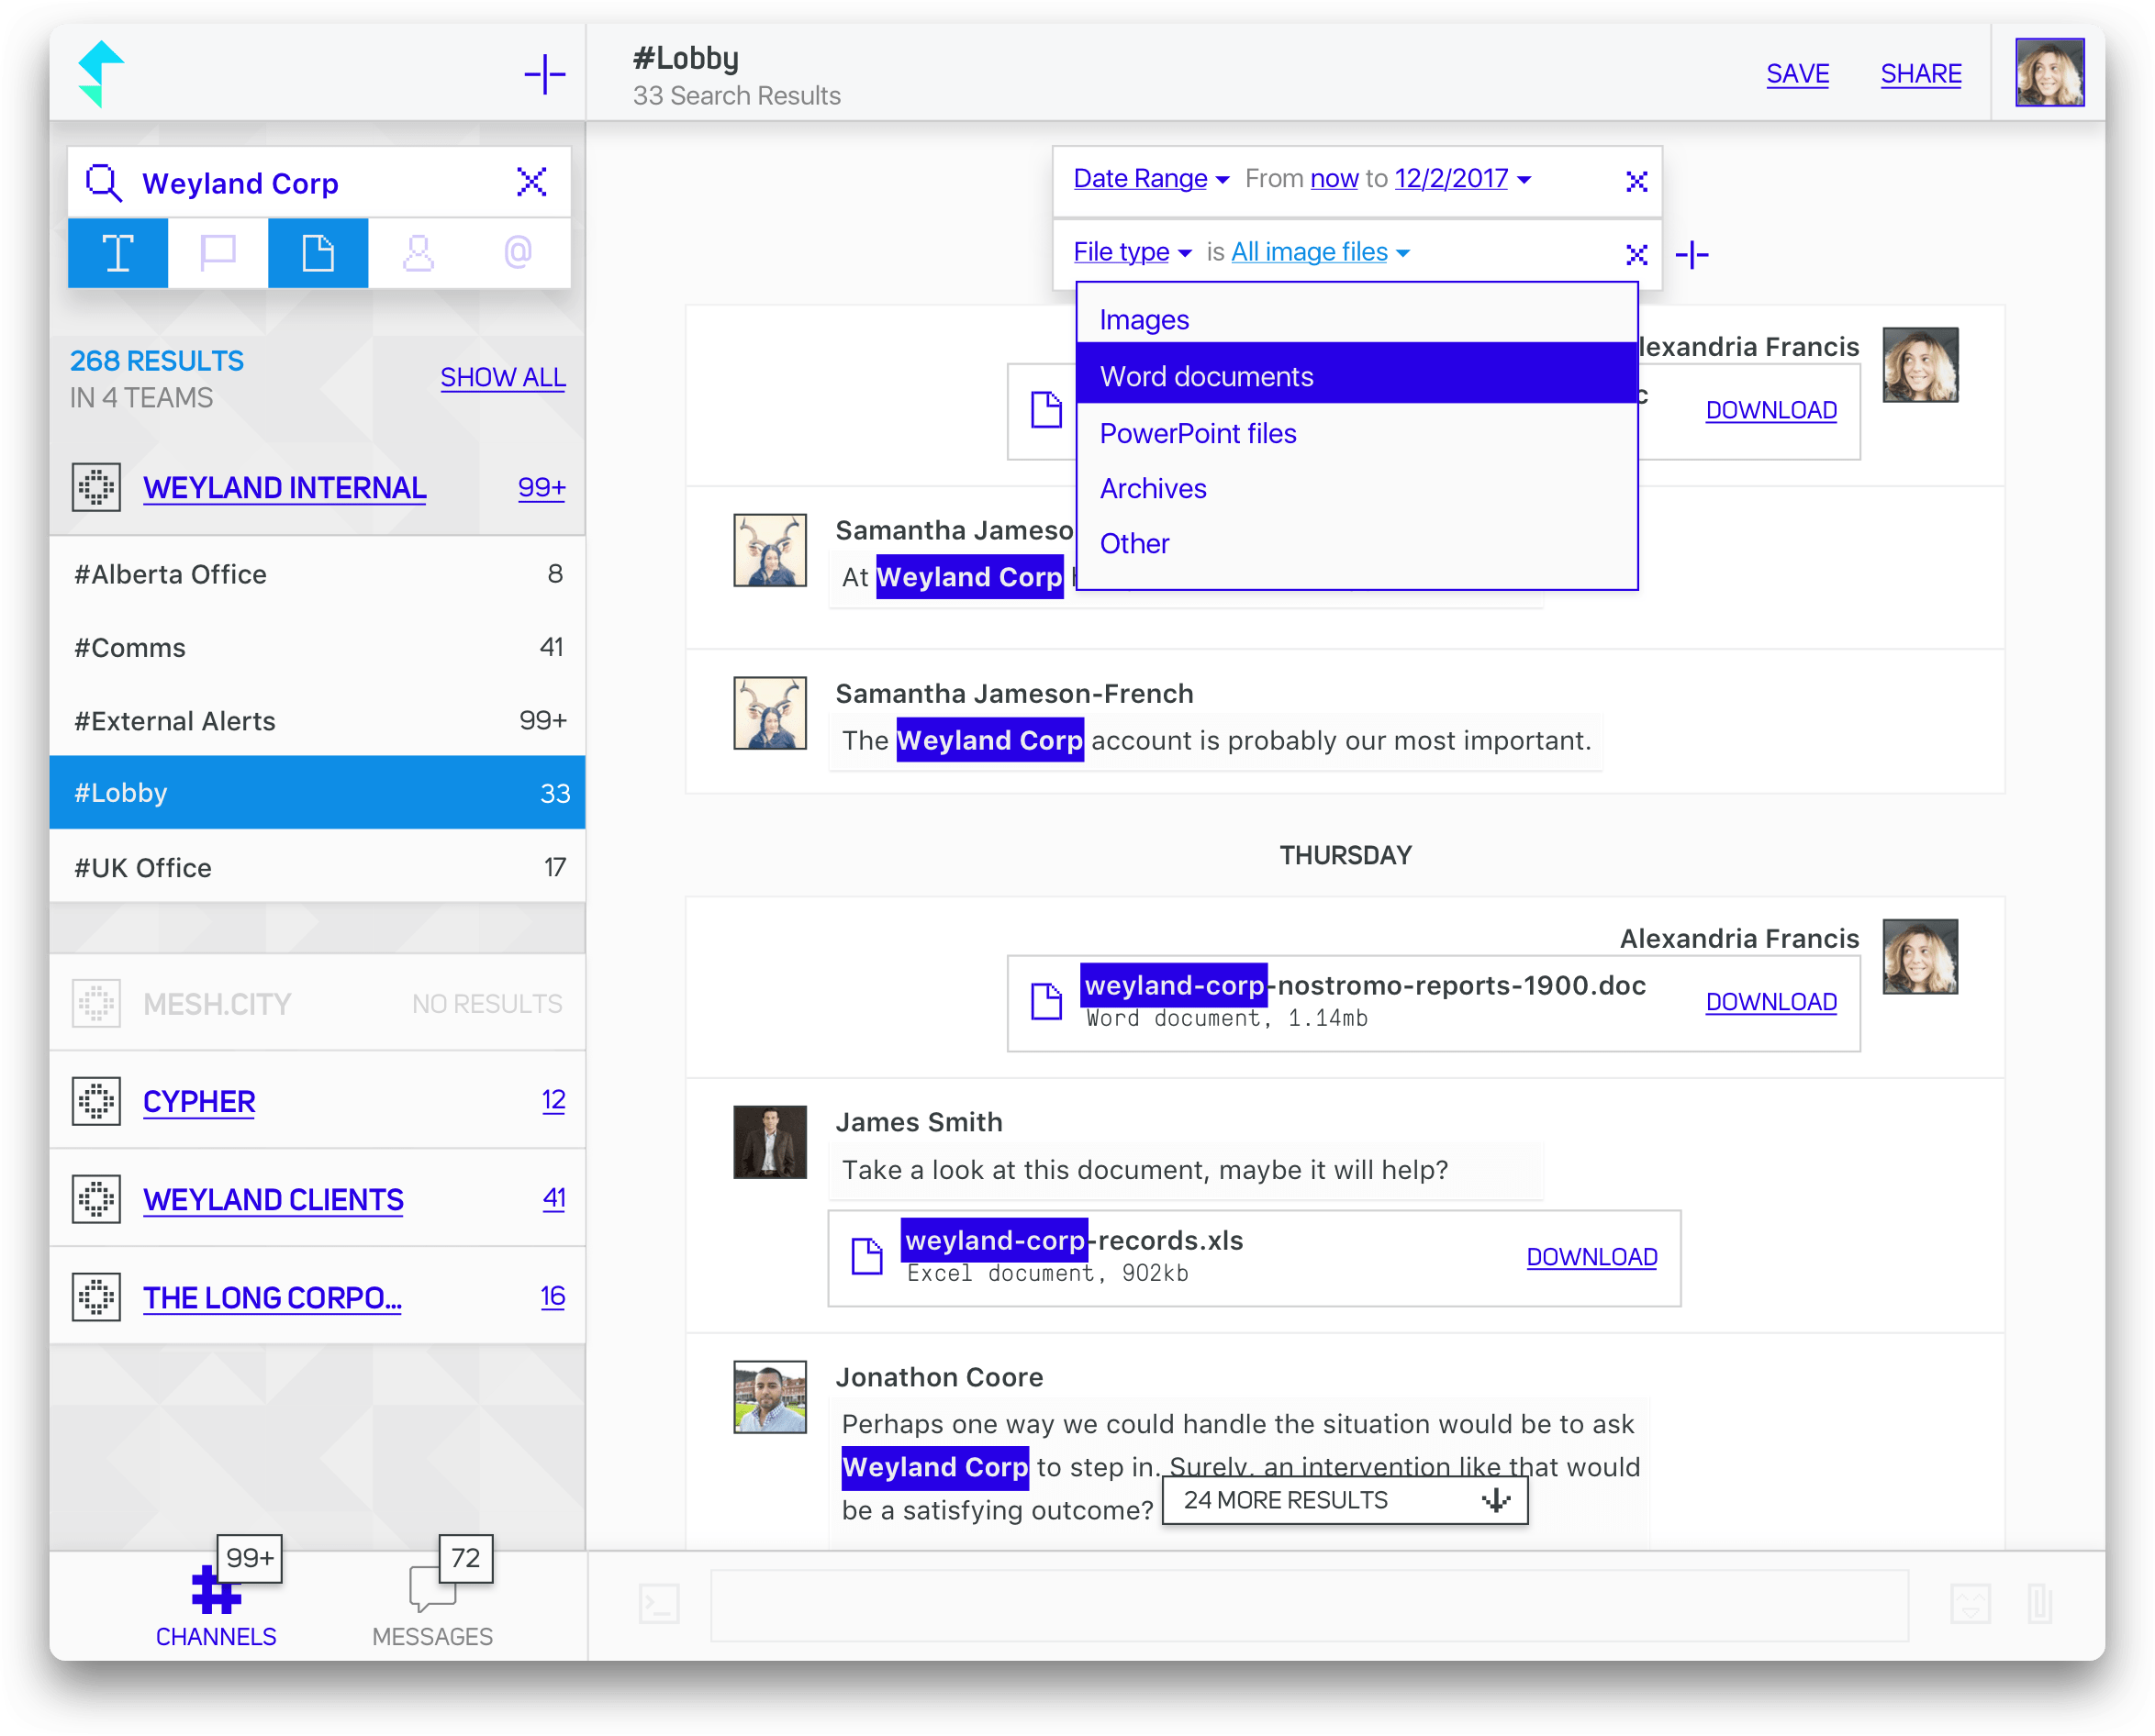Click the Weyland Internal team icon
This screenshot has height=1736, width=2155.
pyautogui.click(x=96, y=487)
